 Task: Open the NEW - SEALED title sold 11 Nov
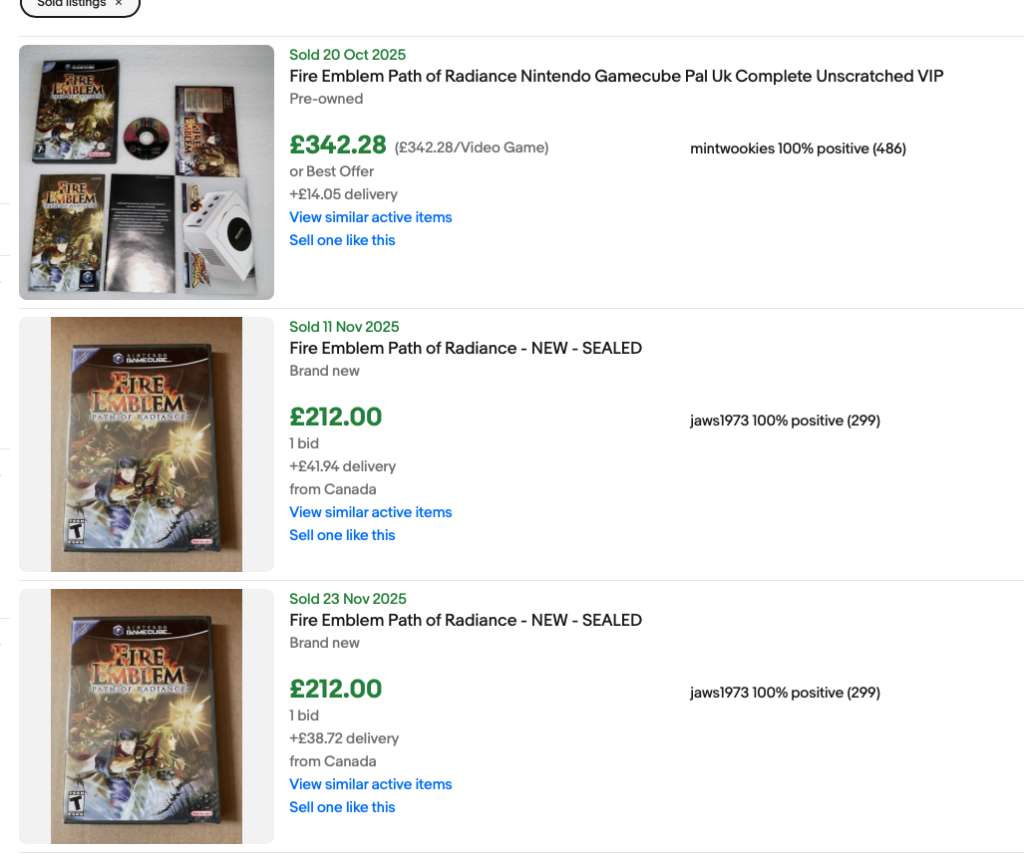465,348
